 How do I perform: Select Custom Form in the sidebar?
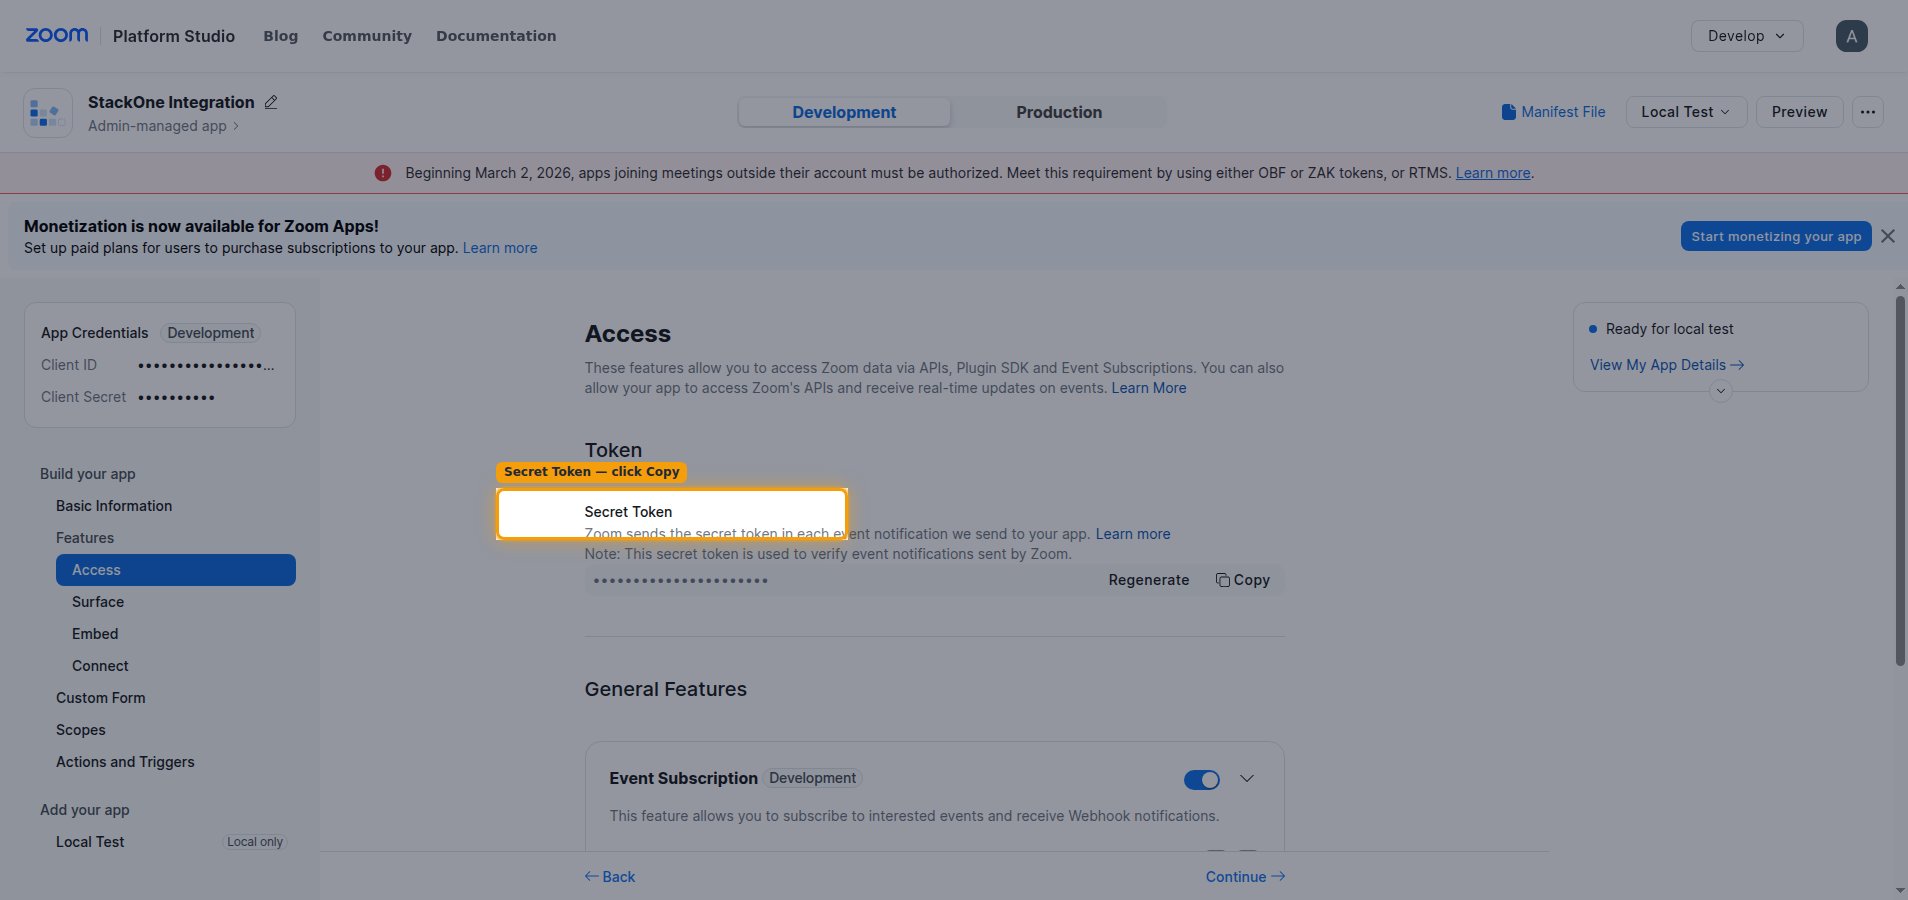[101, 698]
